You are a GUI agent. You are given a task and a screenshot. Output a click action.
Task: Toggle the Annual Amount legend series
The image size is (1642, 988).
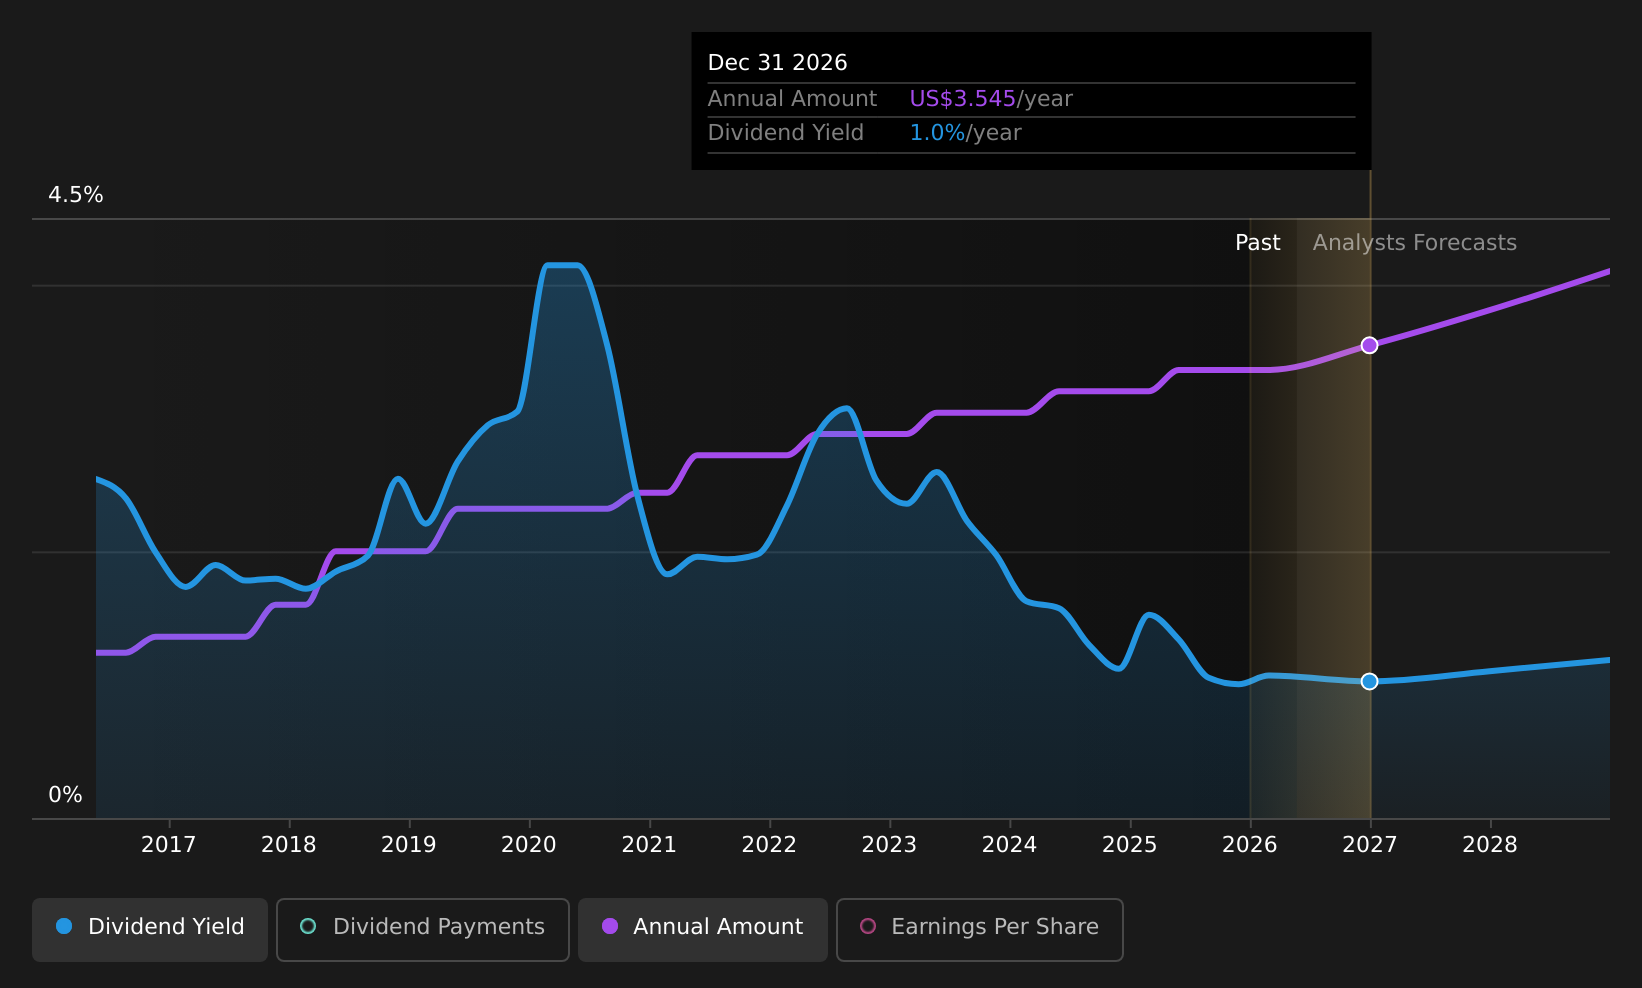[x=702, y=929]
